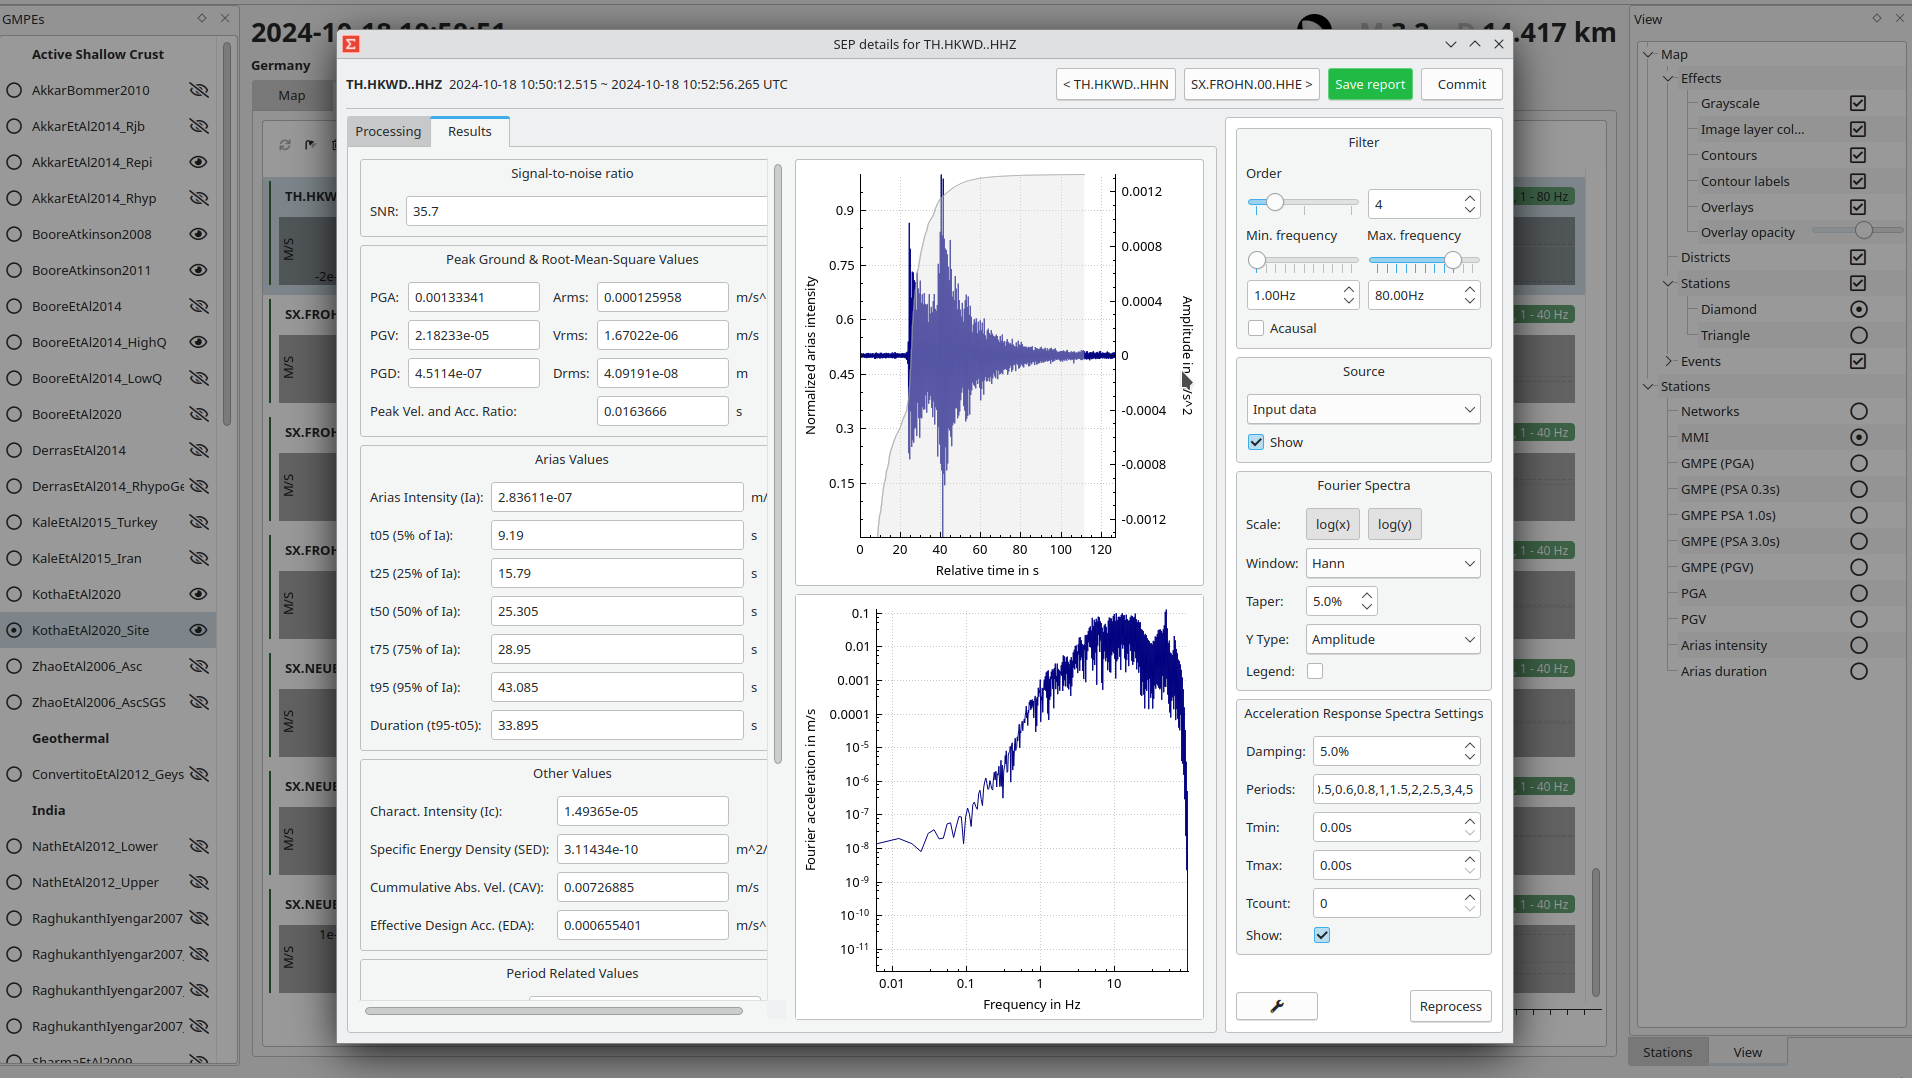Click the SNR value input field
Screen dimensions: 1912x1078
586,211
